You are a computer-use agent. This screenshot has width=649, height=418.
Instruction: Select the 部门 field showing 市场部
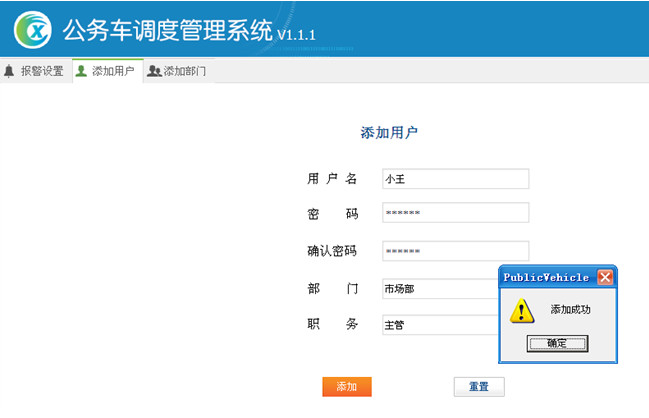(x=438, y=289)
